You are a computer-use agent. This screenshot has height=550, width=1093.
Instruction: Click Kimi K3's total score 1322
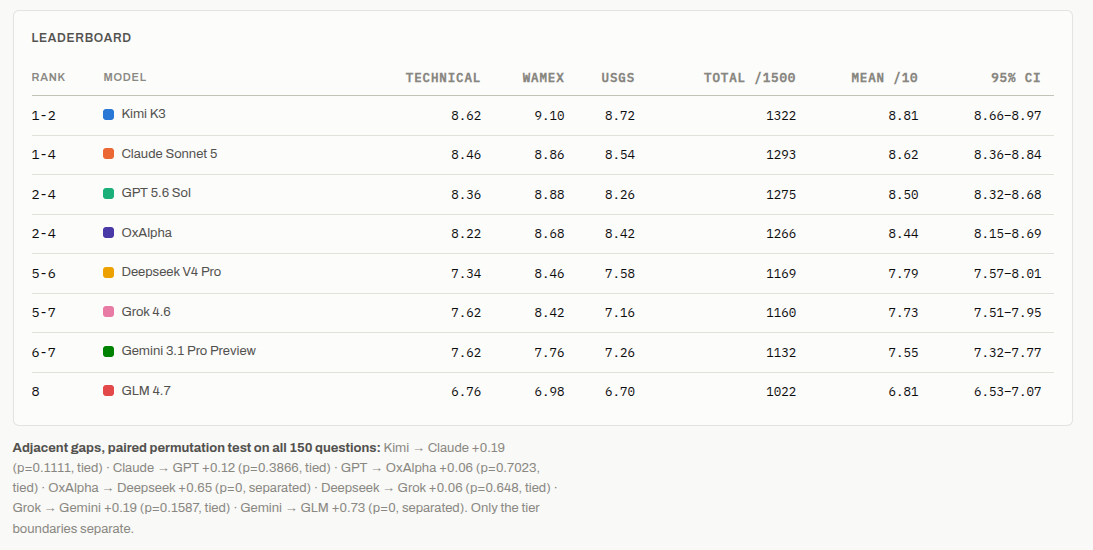pyautogui.click(x=781, y=116)
